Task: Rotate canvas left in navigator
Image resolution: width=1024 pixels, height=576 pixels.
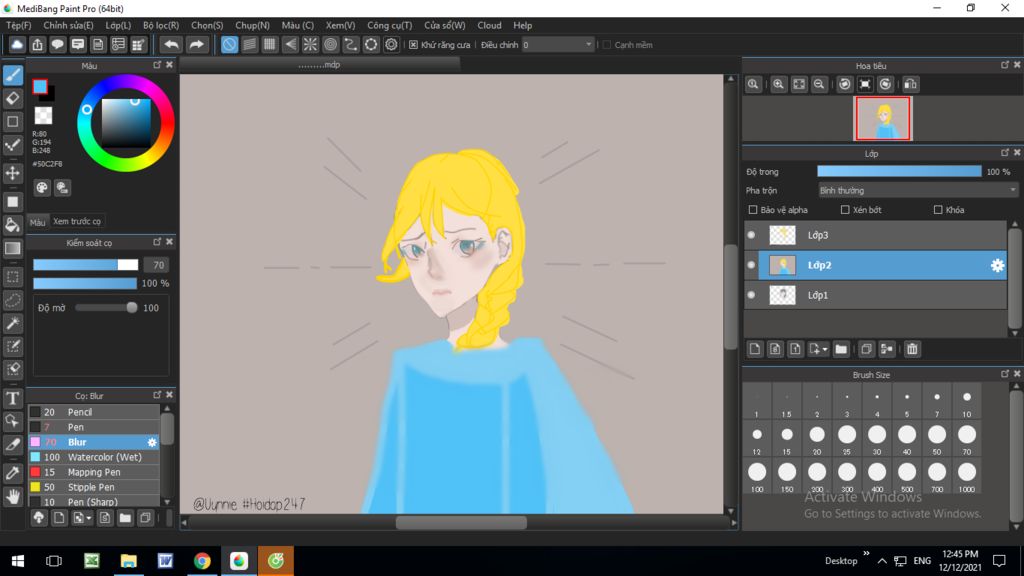Action: pos(844,84)
